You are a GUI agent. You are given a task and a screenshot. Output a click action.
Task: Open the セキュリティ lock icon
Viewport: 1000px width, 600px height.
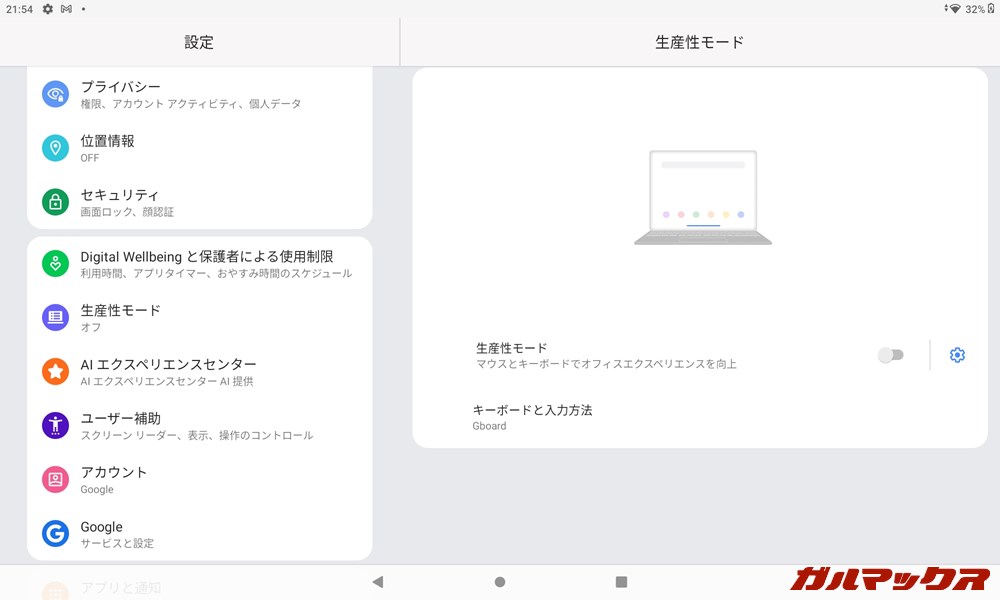tap(55, 202)
